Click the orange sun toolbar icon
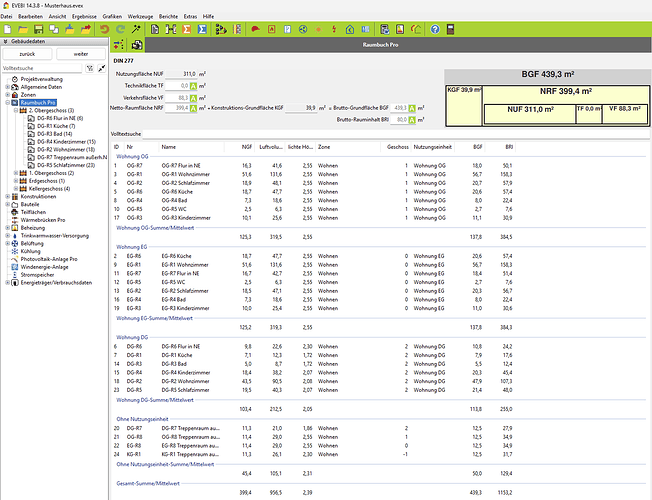 point(319,29)
